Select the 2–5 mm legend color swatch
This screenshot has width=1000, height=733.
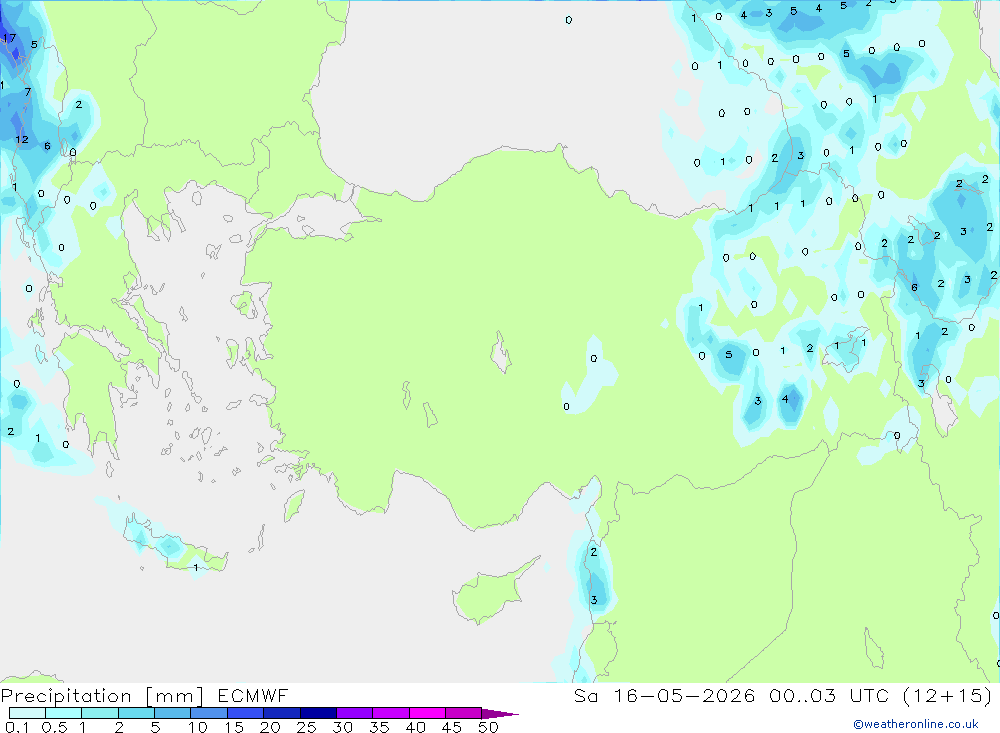[136, 713]
